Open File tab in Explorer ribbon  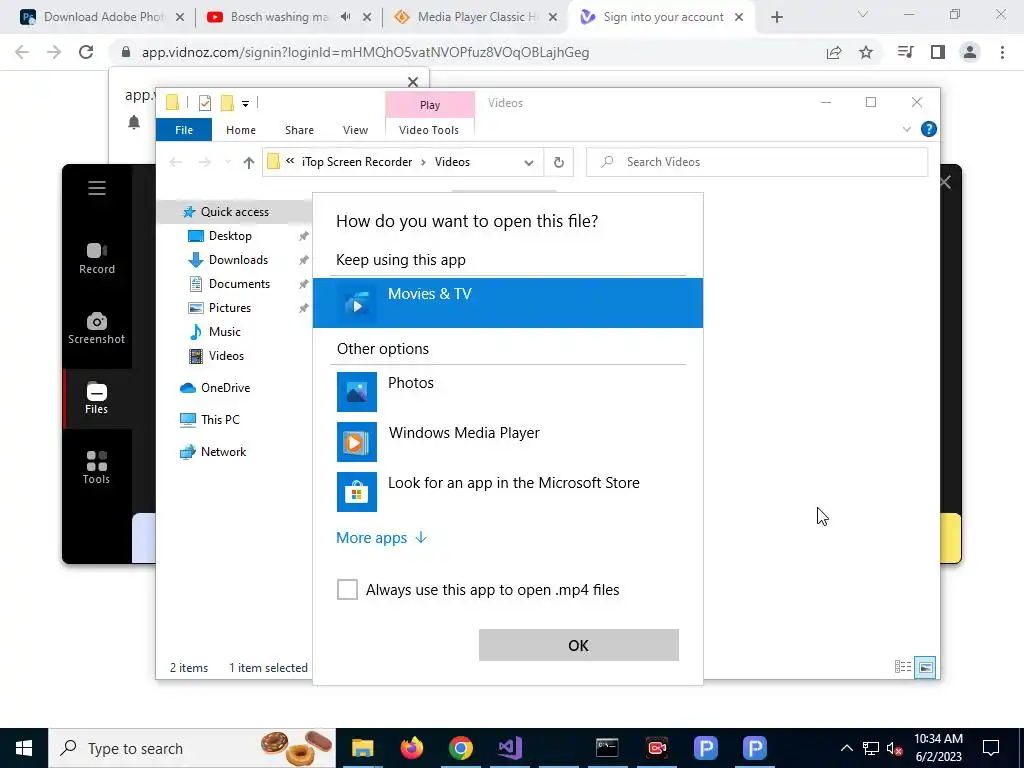(184, 130)
